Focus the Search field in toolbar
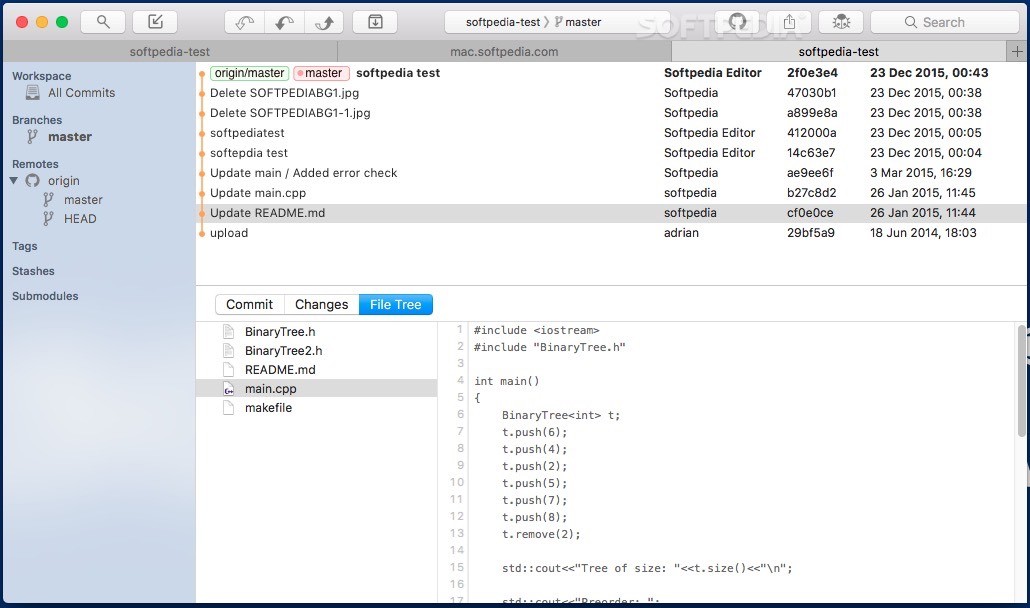This screenshot has width=1030, height=608. (x=945, y=22)
